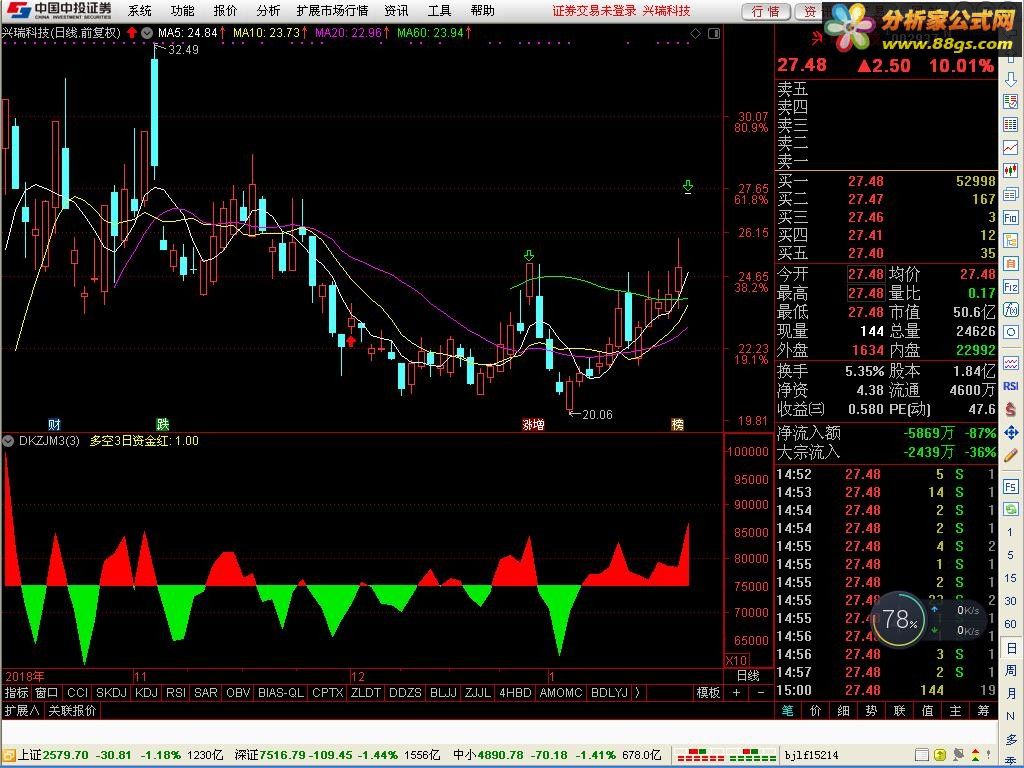Select the OBV indicator tab
The height and width of the screenshot is (768, 1024).
point(238,692)
